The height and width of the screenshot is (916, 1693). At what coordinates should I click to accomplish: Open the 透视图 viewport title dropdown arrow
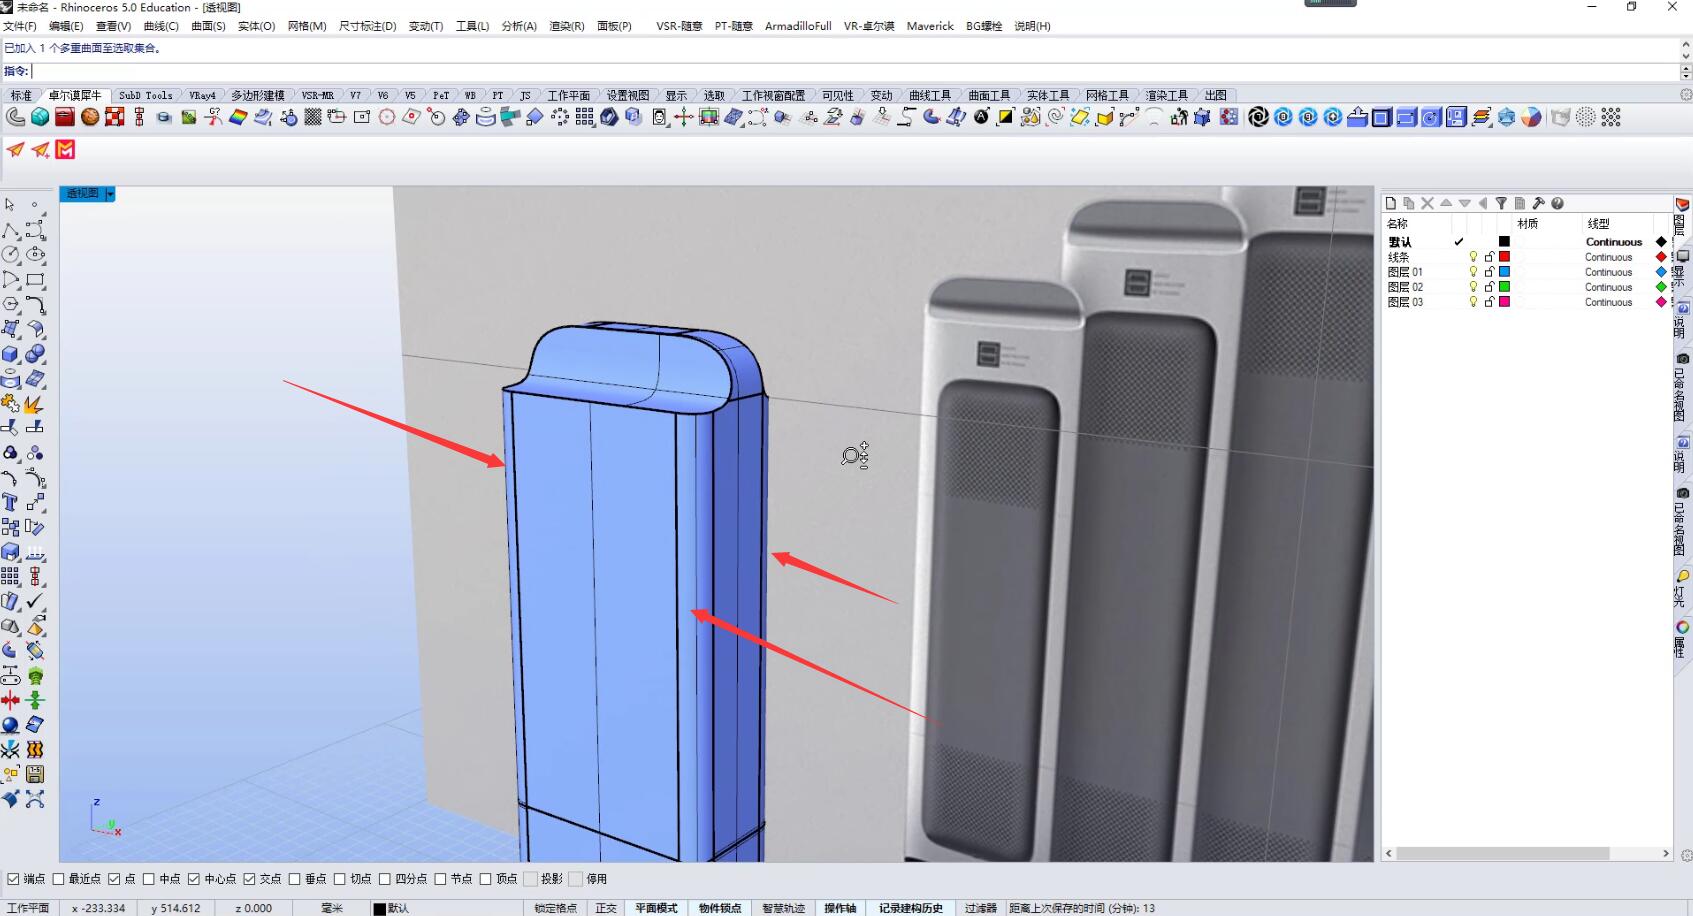110,194
